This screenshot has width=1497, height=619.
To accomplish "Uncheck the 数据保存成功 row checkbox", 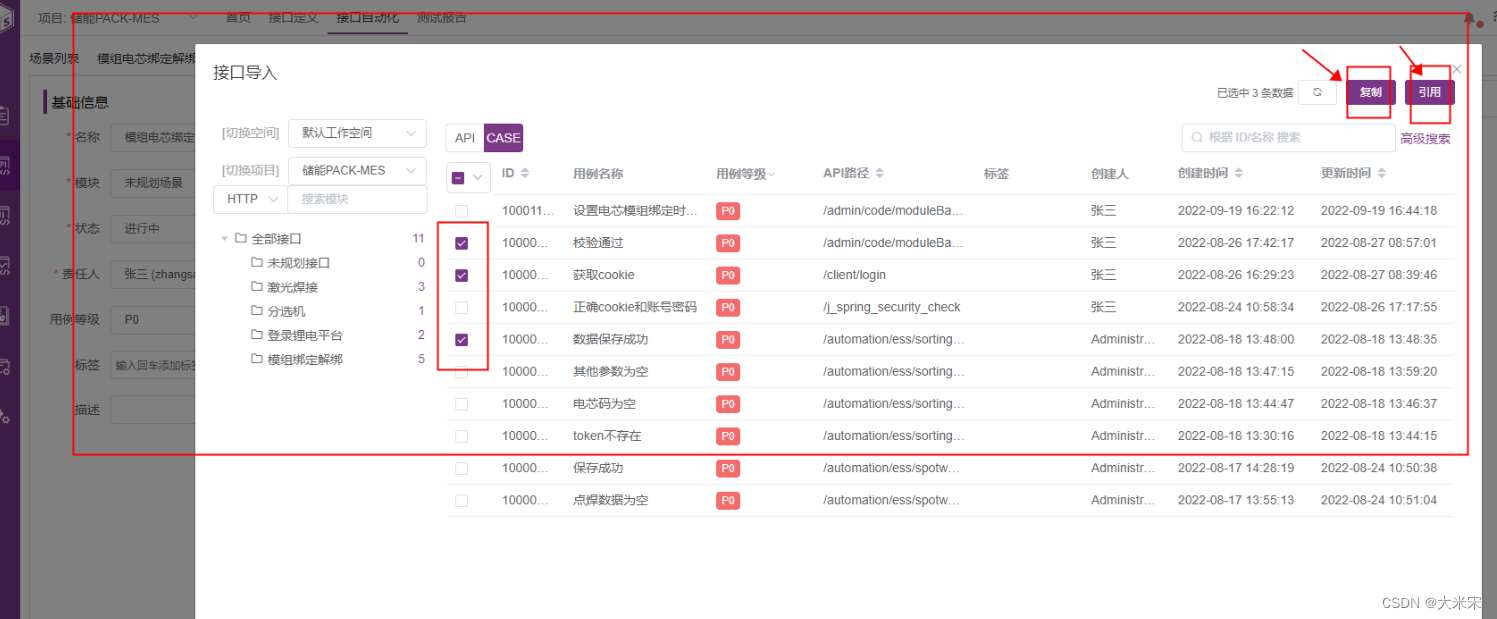I will pos(461,340).
